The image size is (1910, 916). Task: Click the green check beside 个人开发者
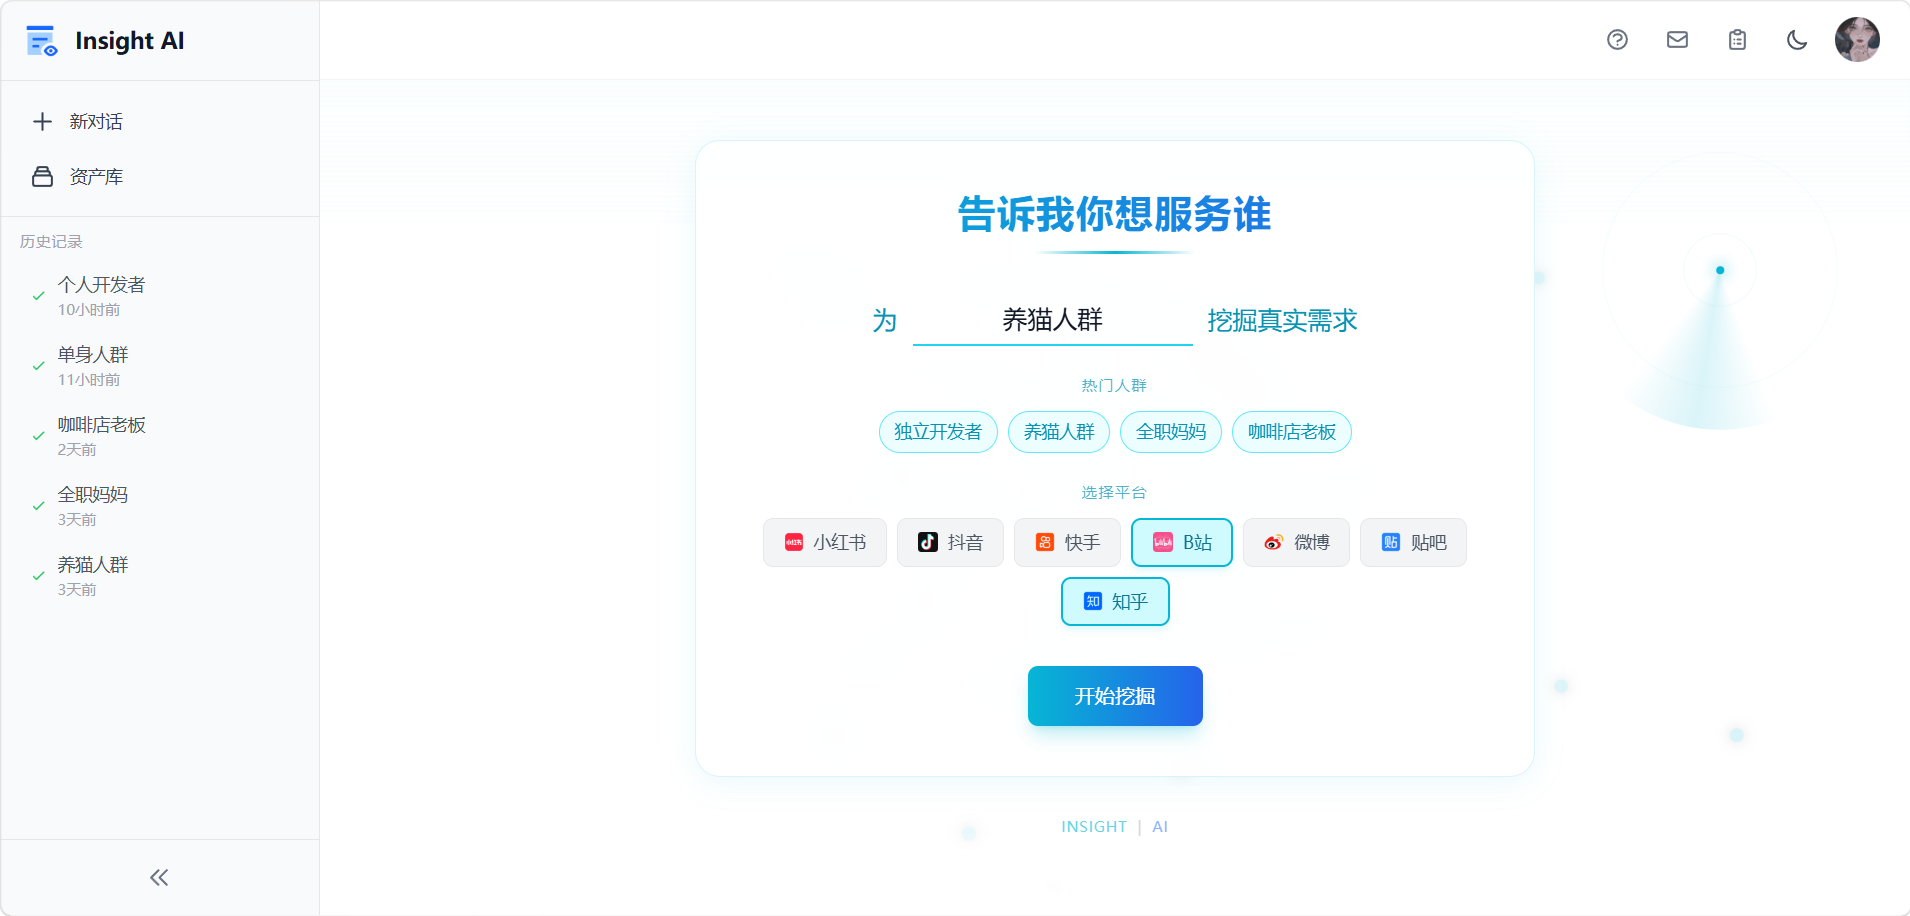coord(38,296)
